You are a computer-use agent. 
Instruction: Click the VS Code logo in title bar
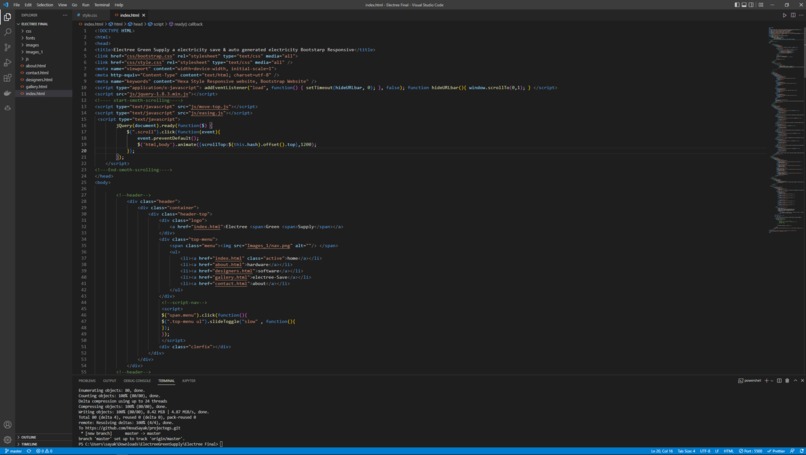pos(6,5)
